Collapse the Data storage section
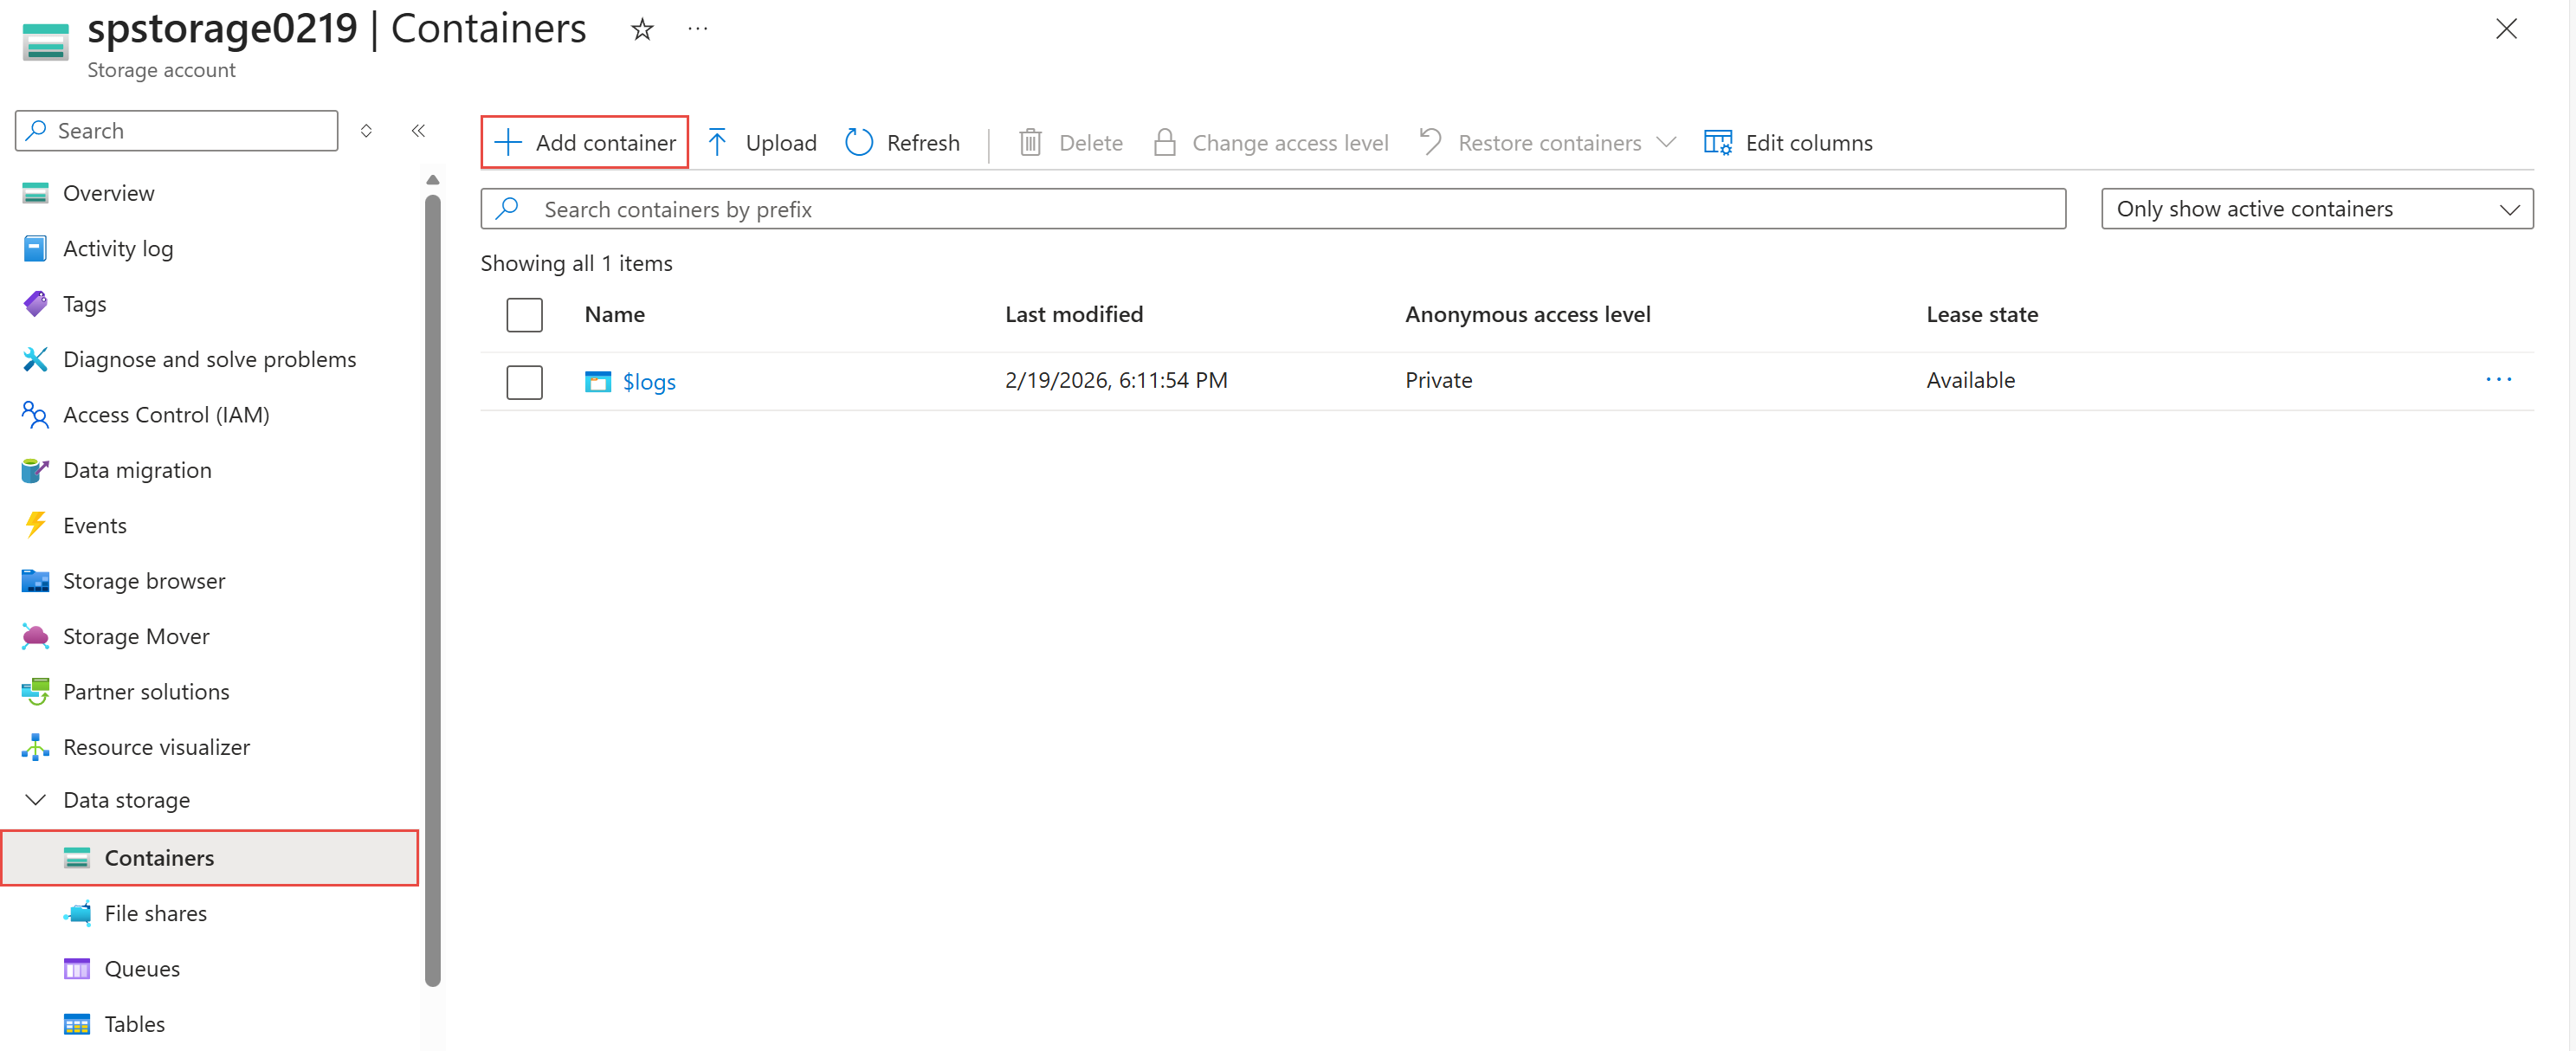2576x1051 pixels. 36,800
